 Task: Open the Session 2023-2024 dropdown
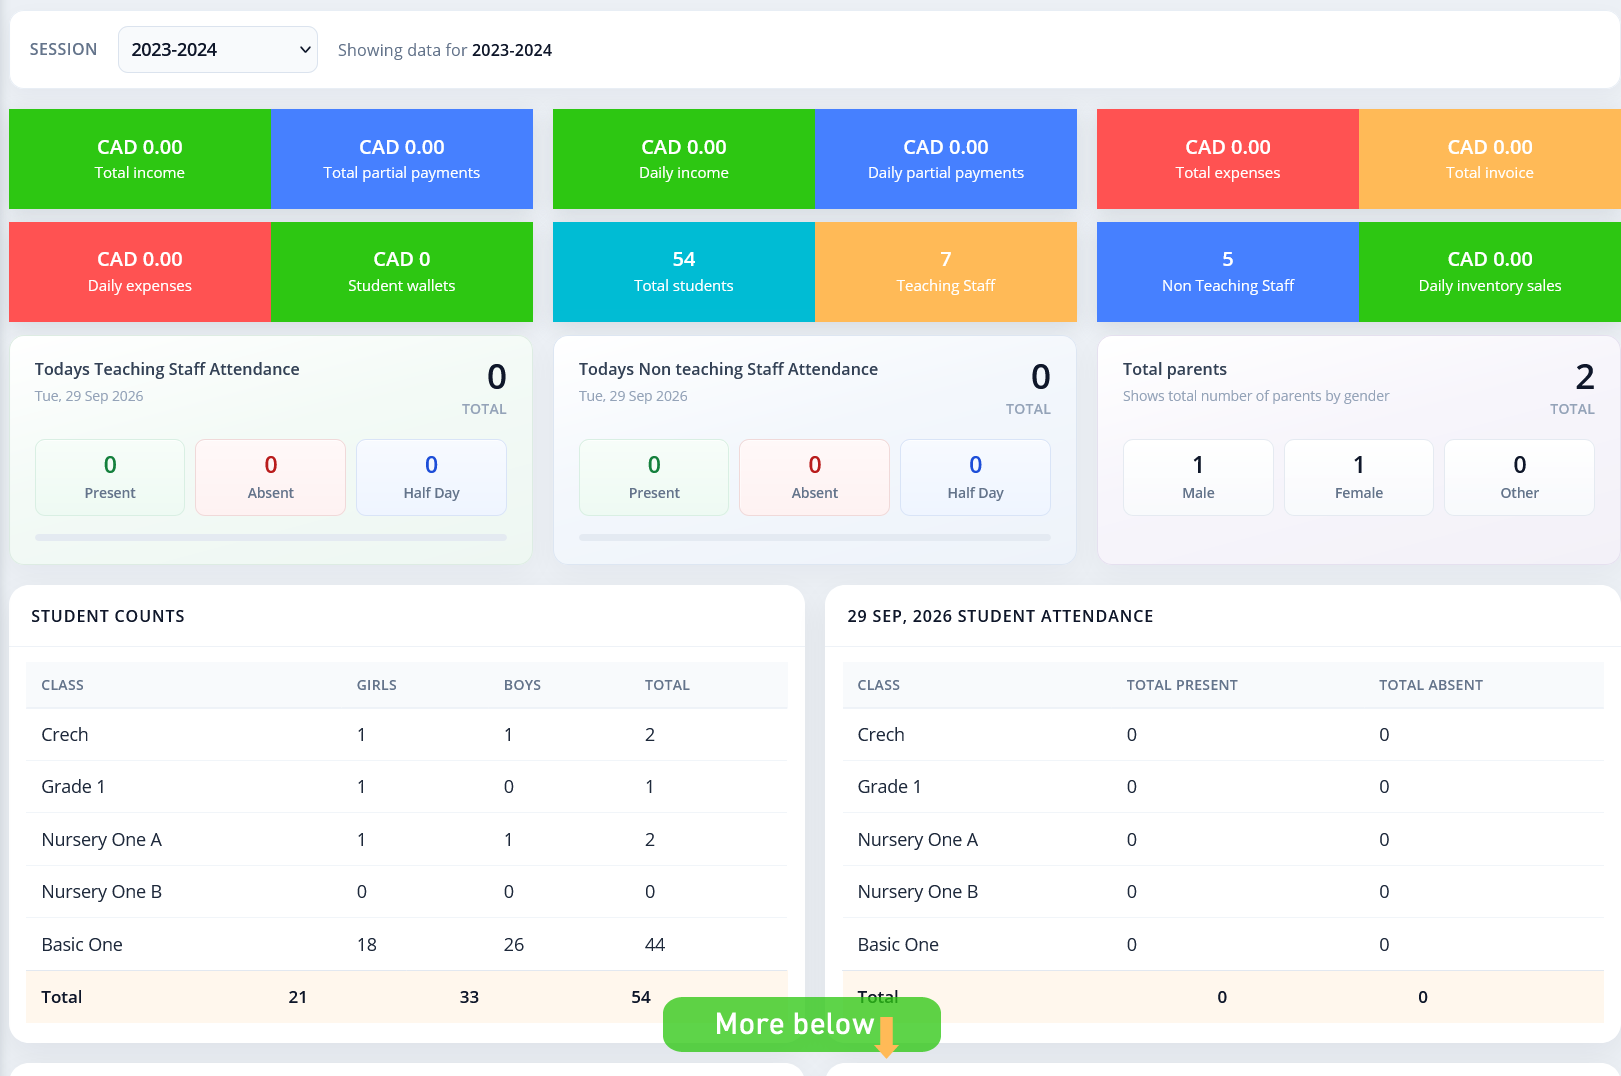pos(218,50)
